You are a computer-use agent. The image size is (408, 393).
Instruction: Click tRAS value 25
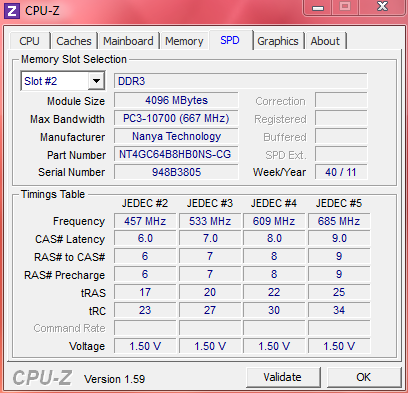coord(339,292)
